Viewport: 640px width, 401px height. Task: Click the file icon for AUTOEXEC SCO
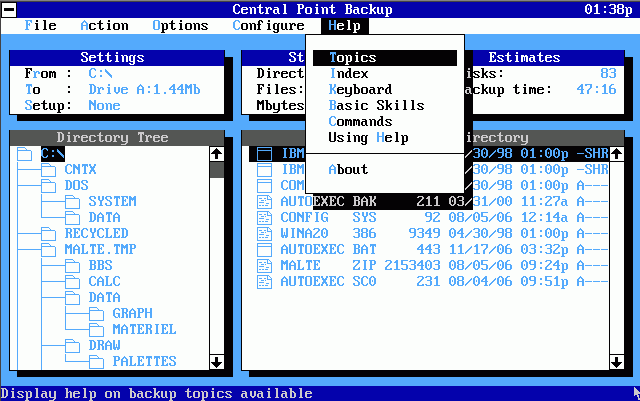click(x=264, y=282)
